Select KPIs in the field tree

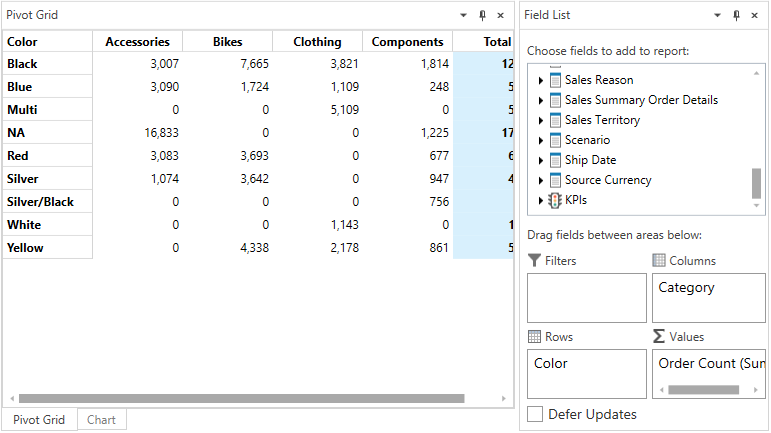(x=576, y=200)
